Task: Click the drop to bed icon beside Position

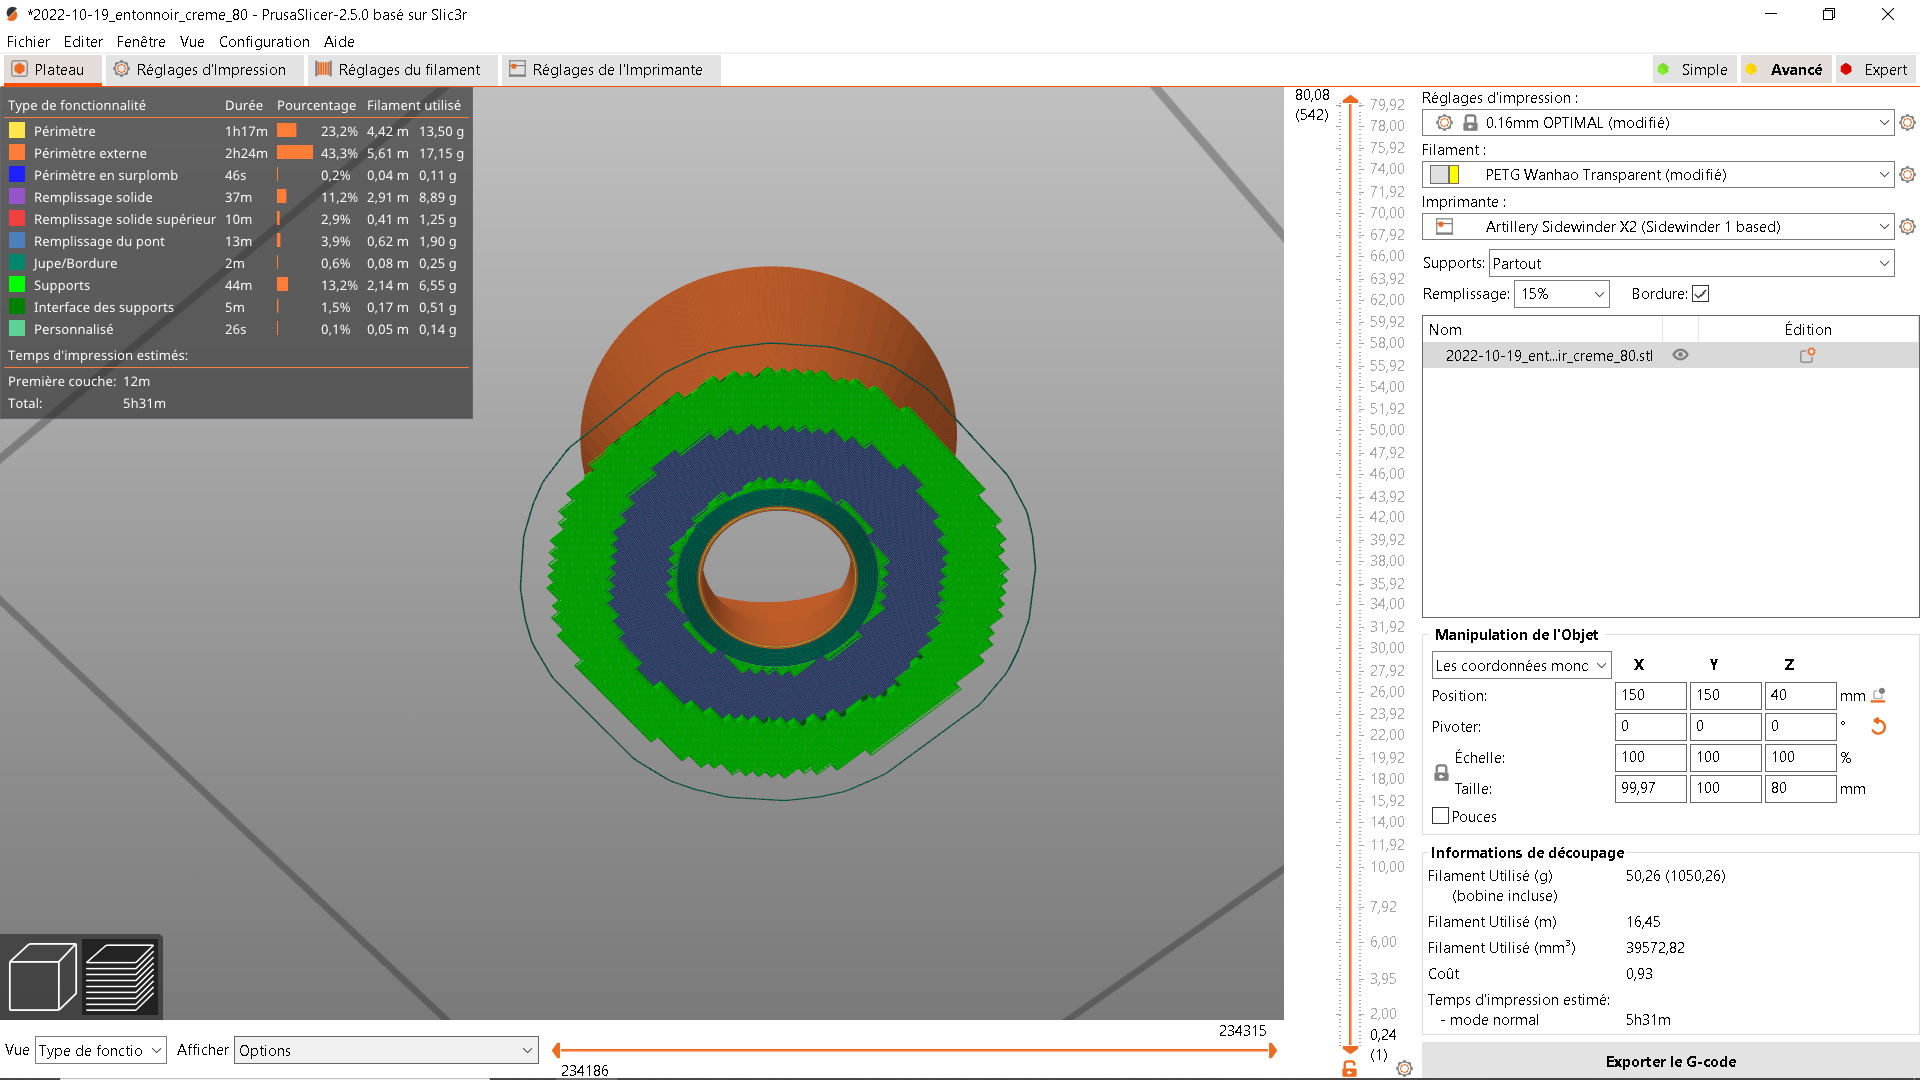Action: point(1878,695)
